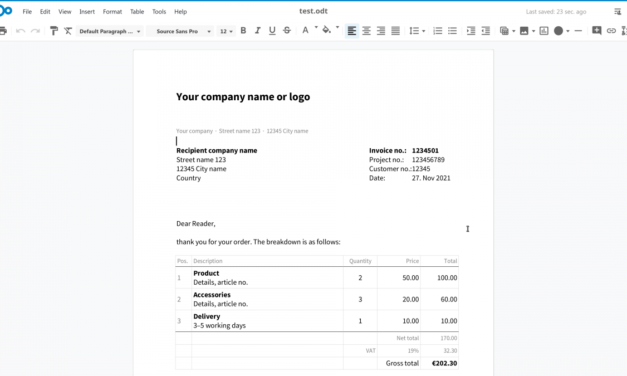Open the shapes dropdown arrow
The image size is (627, 376).
pyautogui.click(x=568, y=31)
